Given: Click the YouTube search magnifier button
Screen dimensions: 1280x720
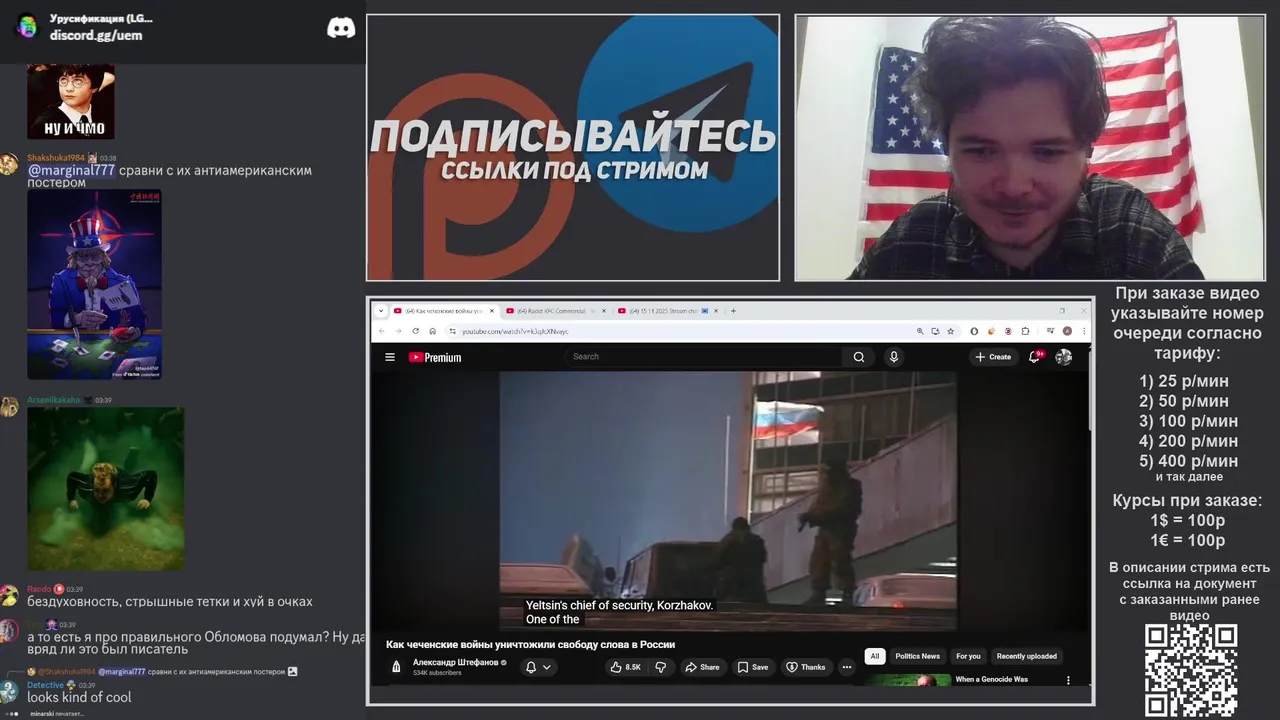Looking at the screenshot, I should (859, 357).
